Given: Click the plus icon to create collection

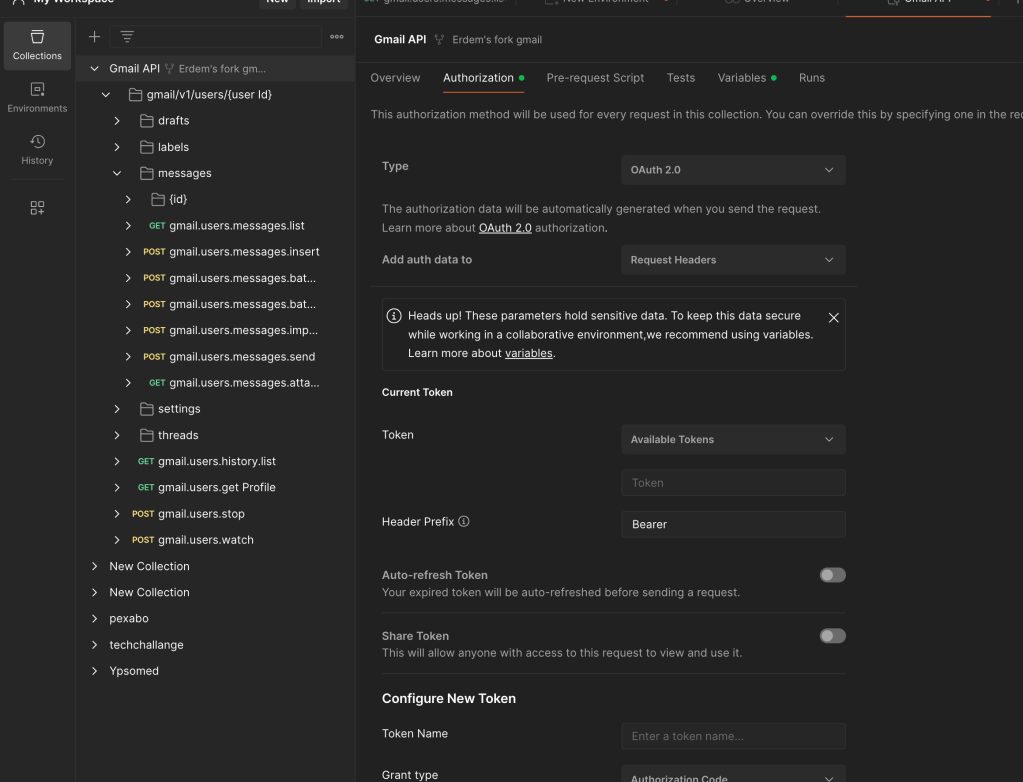Looking at the screenshot, I should tap(95, 37).
